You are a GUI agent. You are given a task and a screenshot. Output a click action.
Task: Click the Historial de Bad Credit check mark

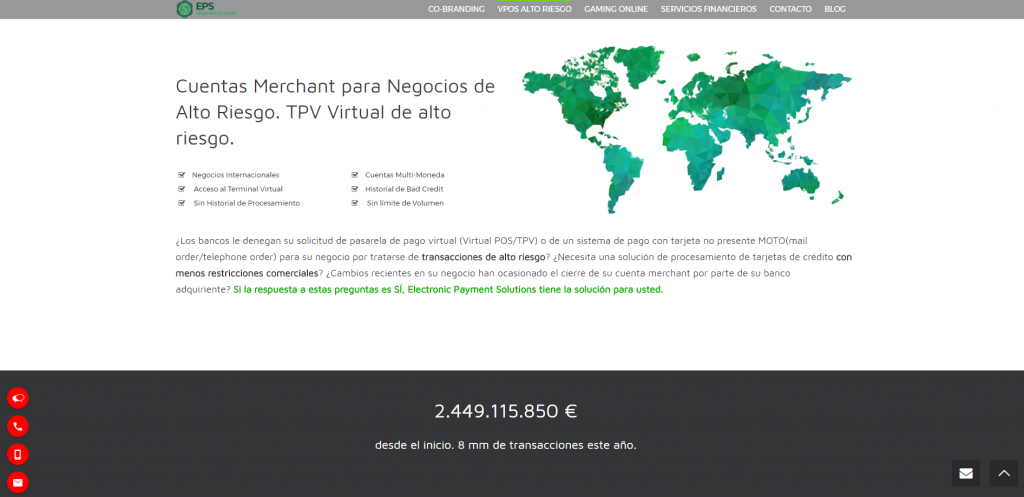point(355,188)
